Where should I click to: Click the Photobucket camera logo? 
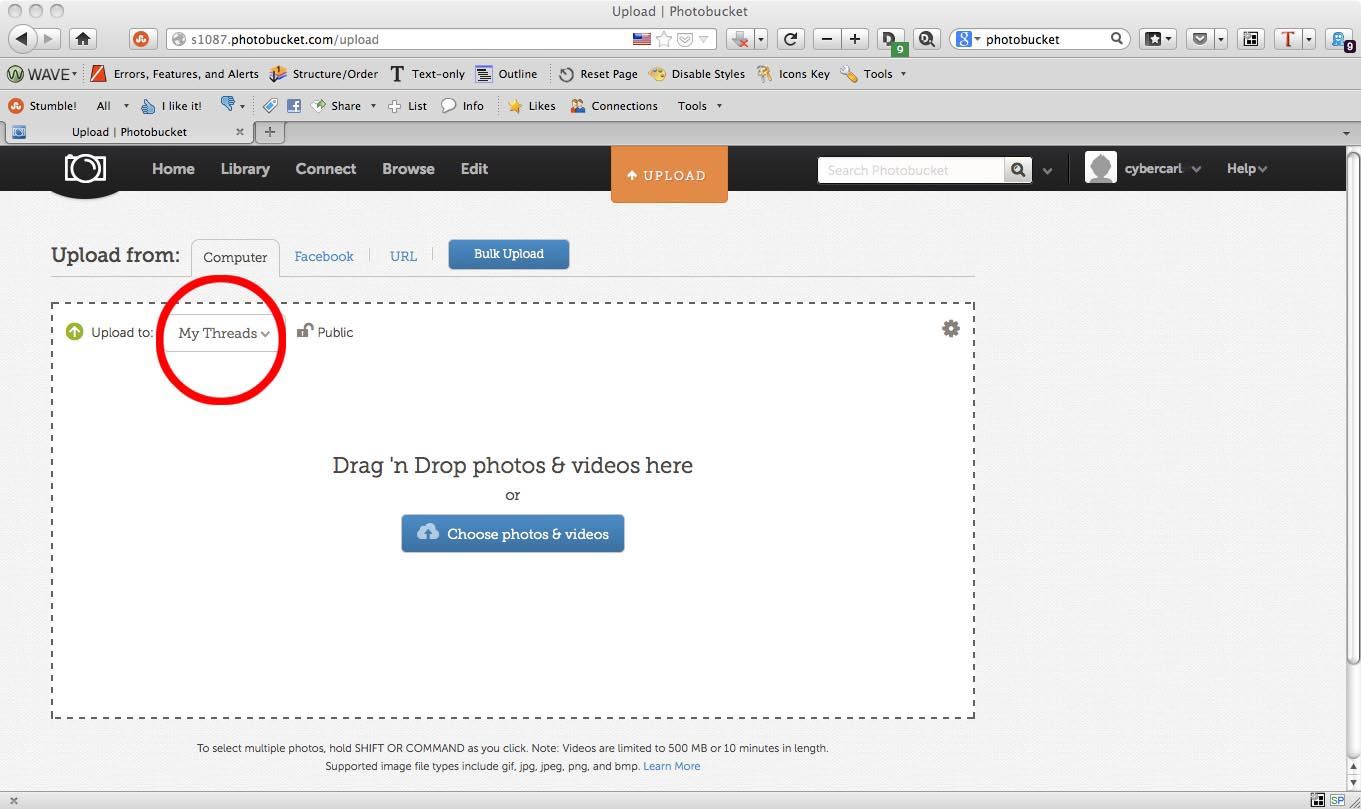click(x=85, y=168)
